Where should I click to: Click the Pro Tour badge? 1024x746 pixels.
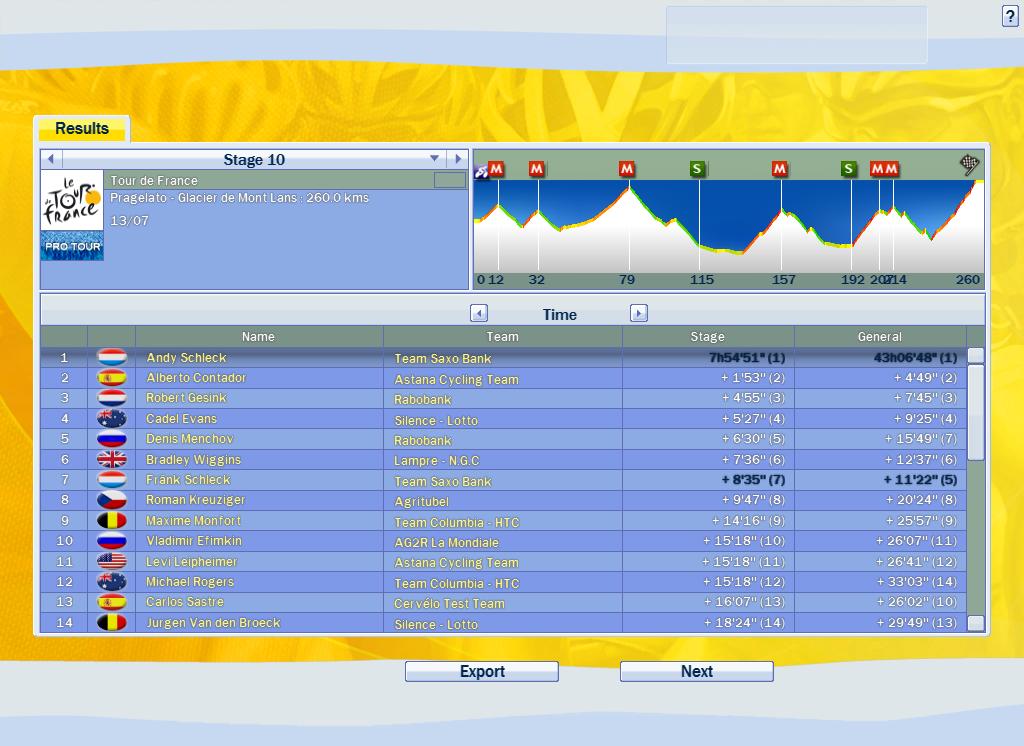point(72,246)
